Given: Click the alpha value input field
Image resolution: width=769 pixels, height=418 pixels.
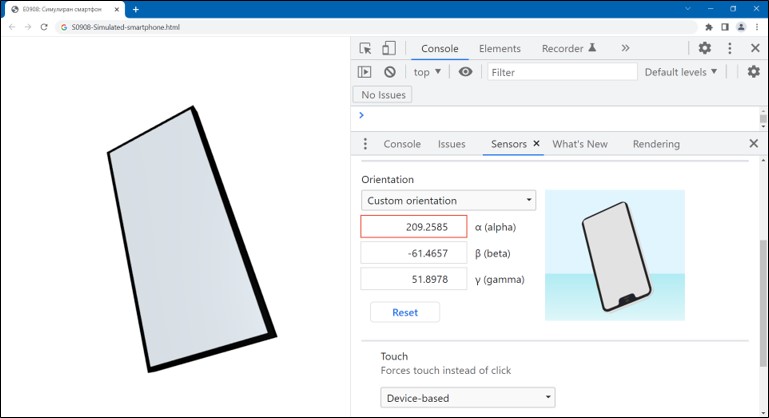Looking at the screenshot, I should [413, 227].
